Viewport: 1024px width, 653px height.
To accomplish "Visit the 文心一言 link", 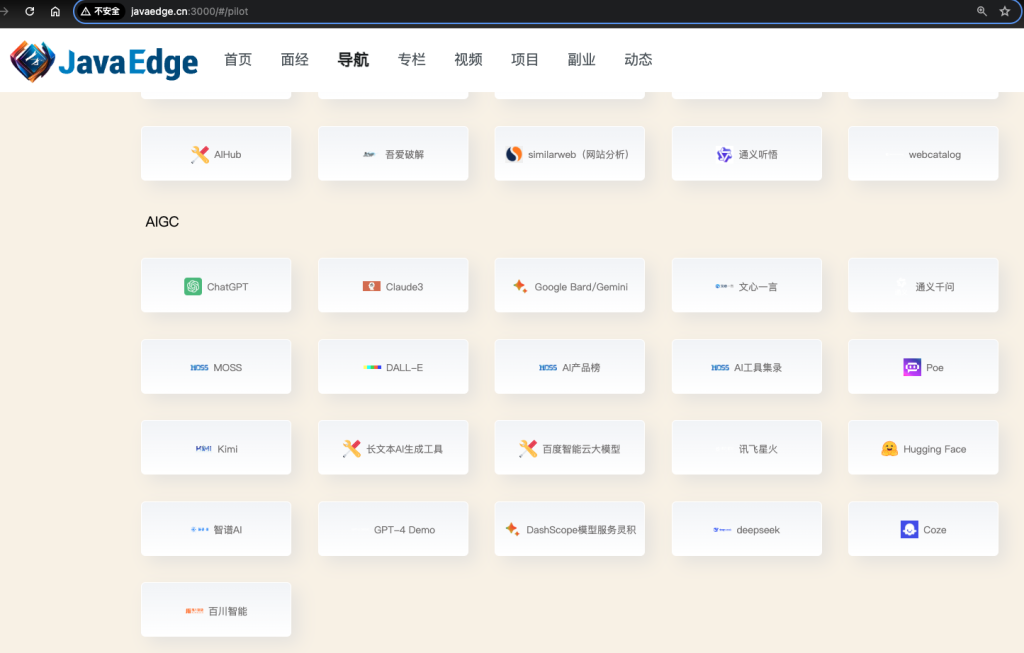I will [x=746, y=285].
